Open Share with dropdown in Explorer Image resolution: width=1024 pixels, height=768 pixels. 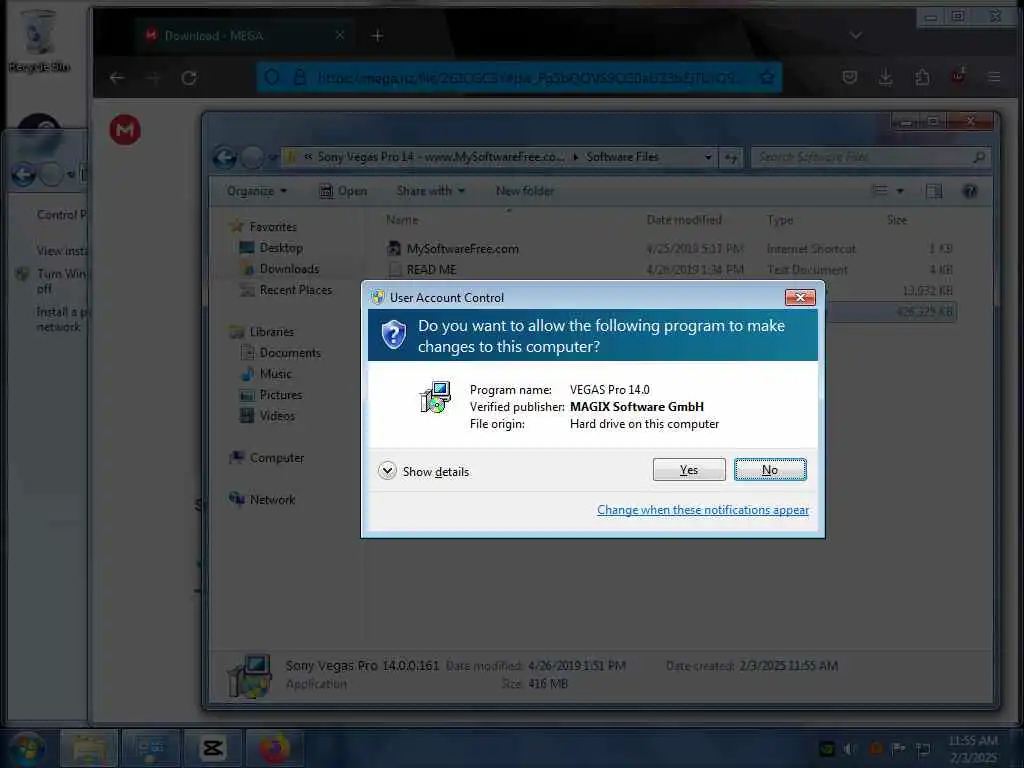[x=430, y=191]
